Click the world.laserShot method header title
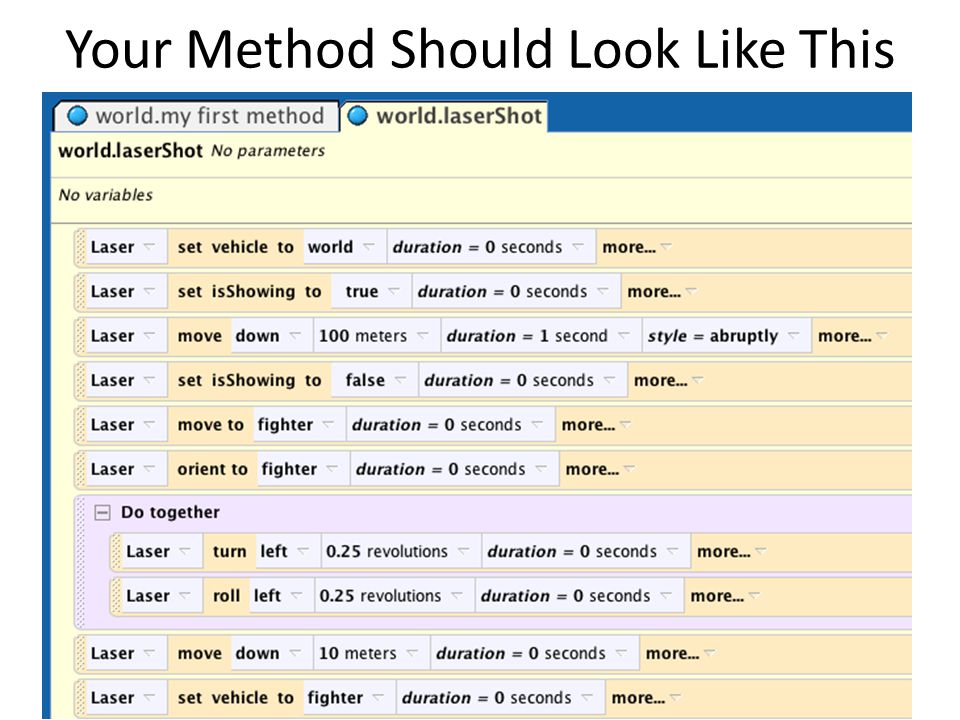Image resolution: width=960 pixels, height=720 pixels. point(130,151)
